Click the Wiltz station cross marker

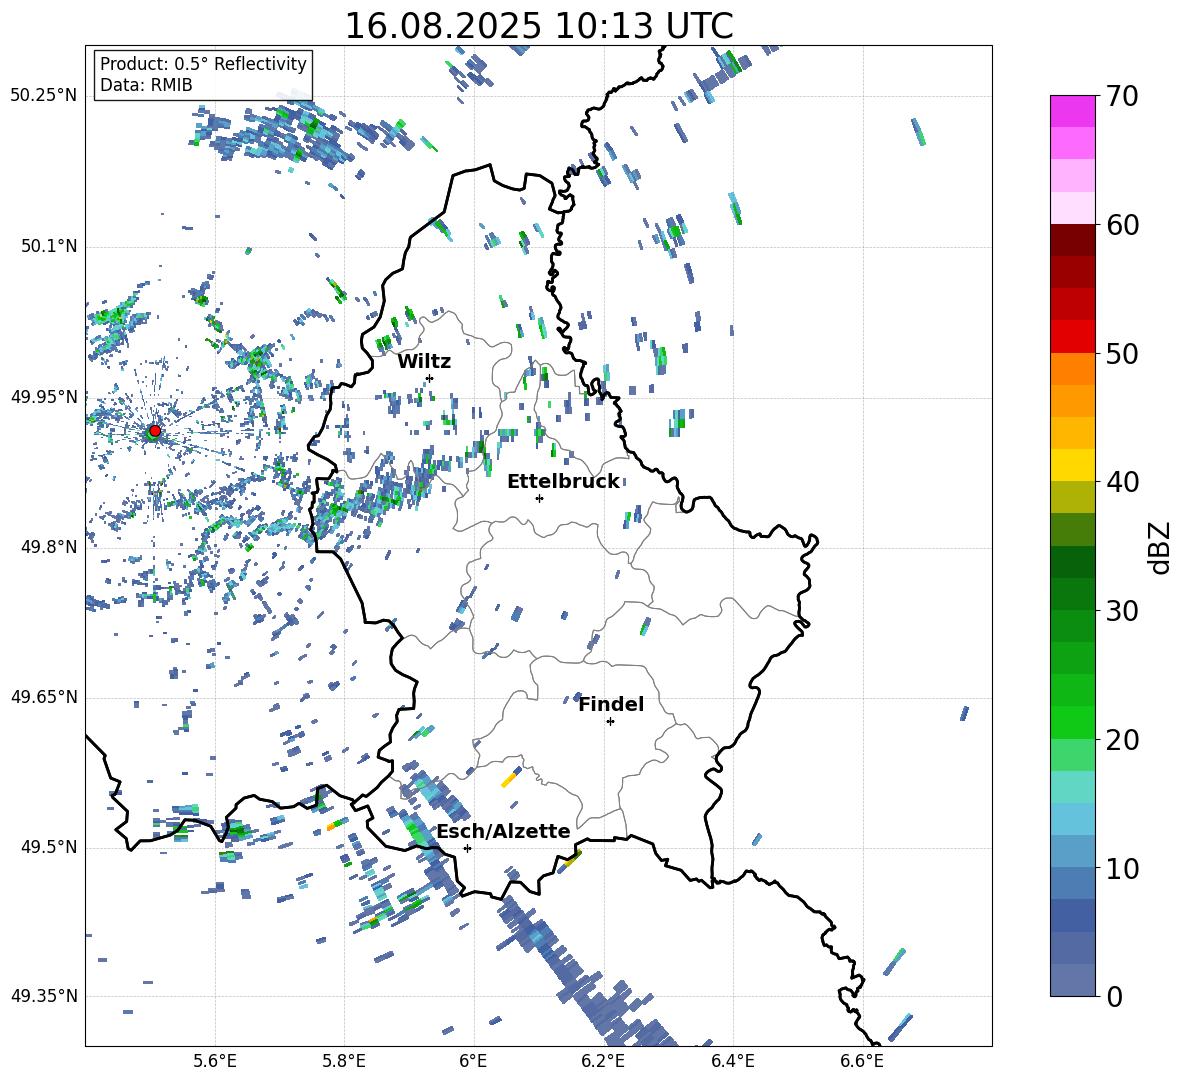coord(429,378)
